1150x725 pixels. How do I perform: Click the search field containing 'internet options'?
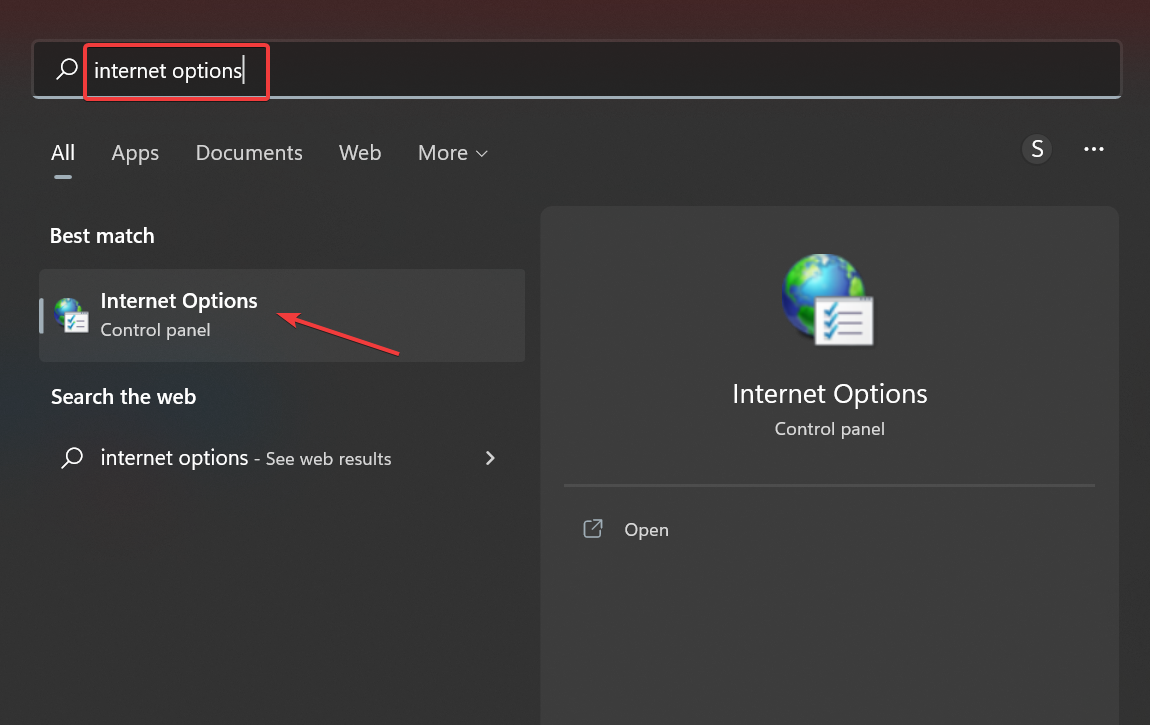click(576, 70)
